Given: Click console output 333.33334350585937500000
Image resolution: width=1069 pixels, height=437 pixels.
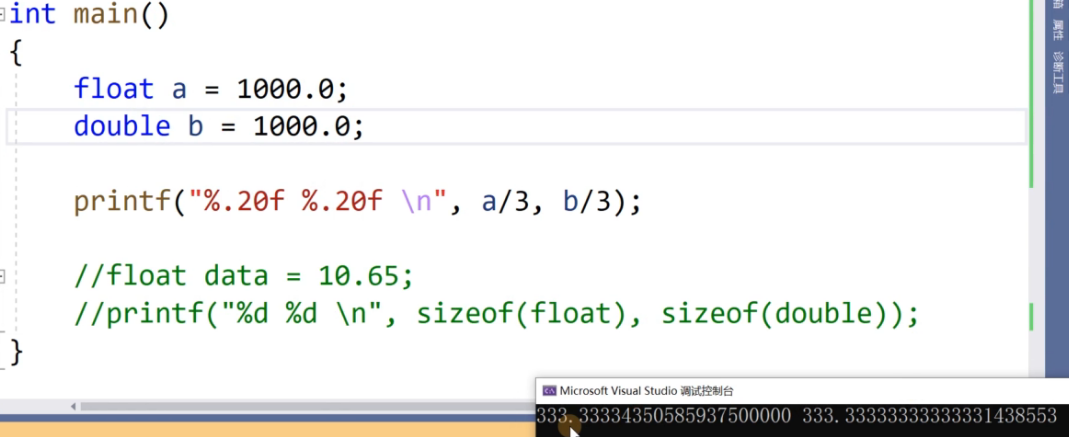Looking at the screenshot, I should (663, 415).
